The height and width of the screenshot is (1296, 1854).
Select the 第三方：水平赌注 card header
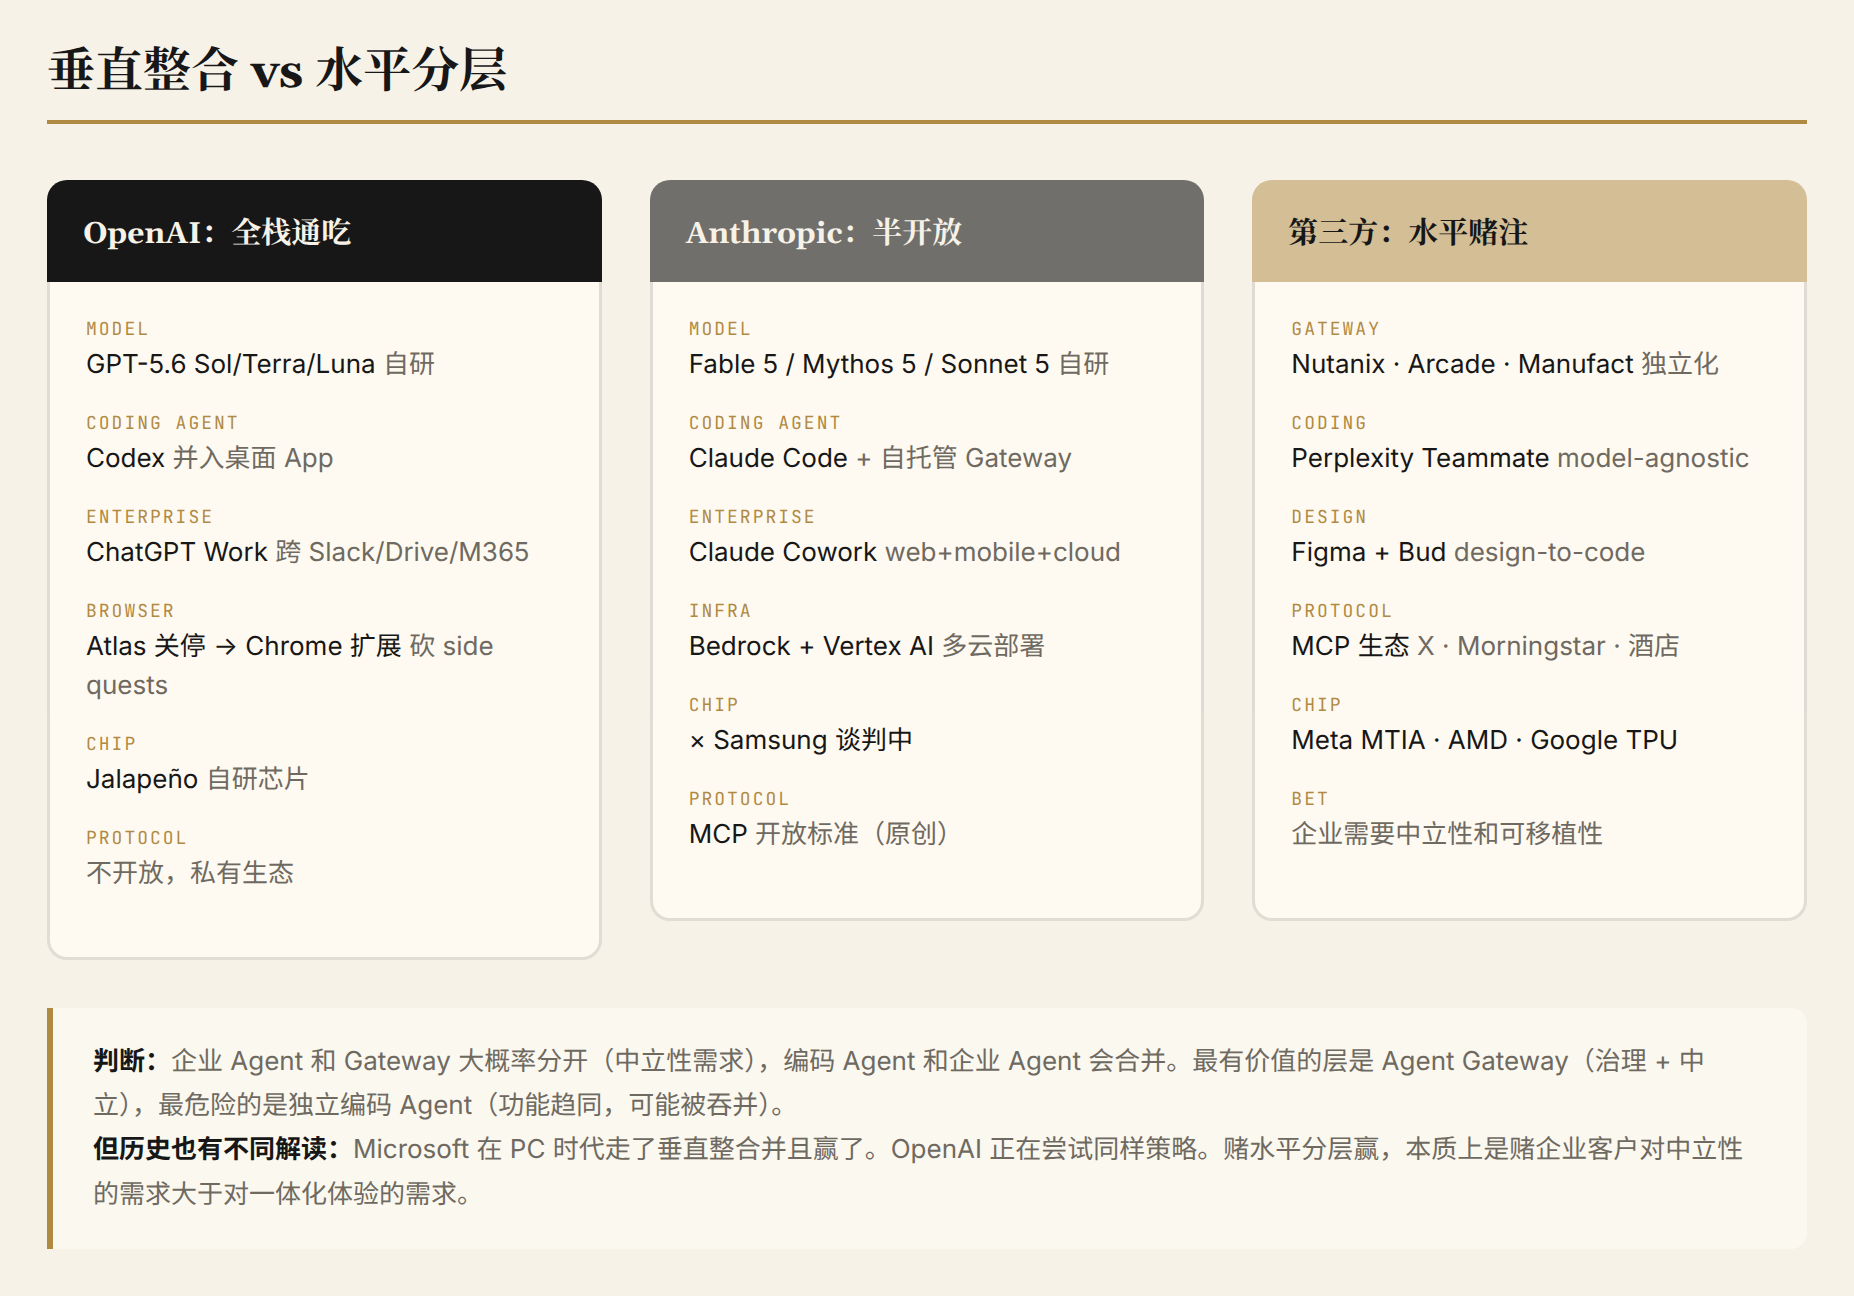tap(1529, 231)
